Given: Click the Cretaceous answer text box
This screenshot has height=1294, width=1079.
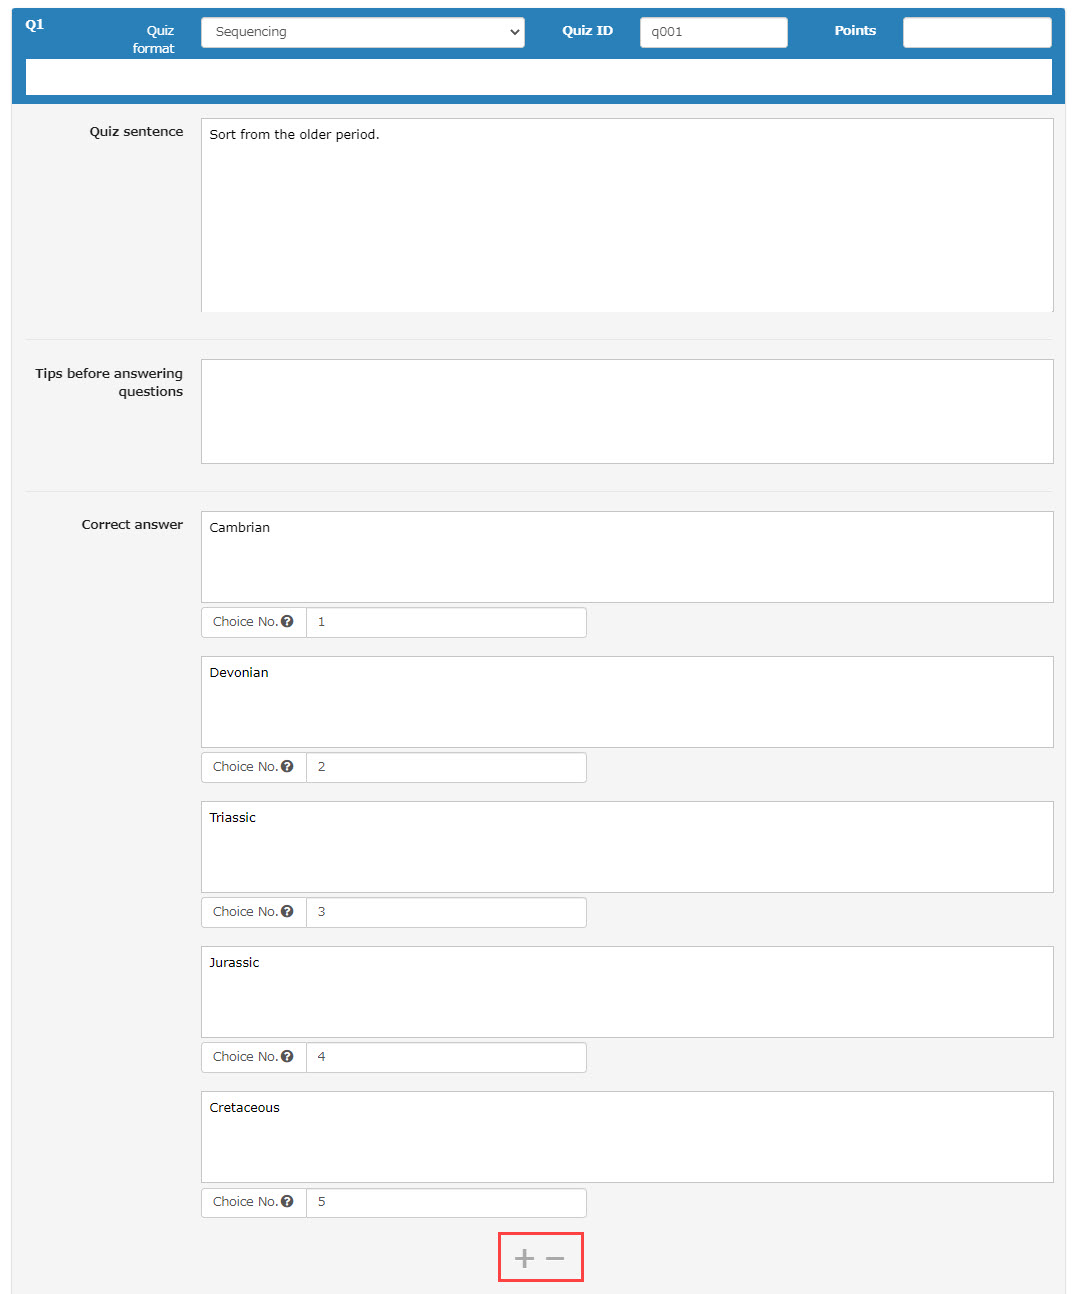Looking at the screenshot, I should click(627, 1137).
